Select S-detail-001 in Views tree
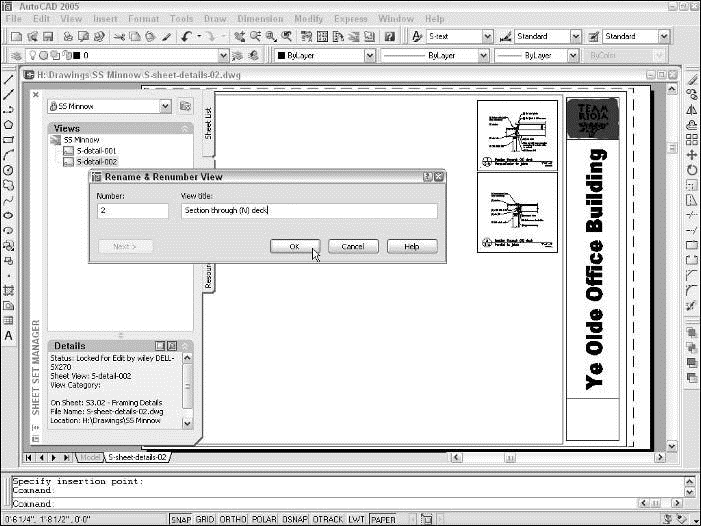This screenshot has width=701, height=526. coord(96,151)
